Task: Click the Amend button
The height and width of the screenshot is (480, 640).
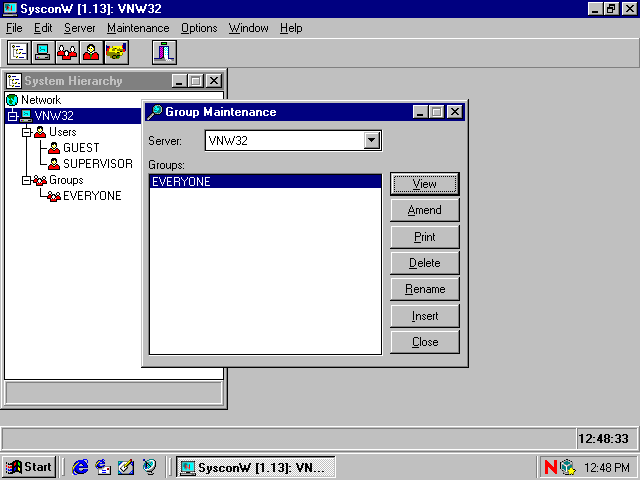Action: click(424, 210)
